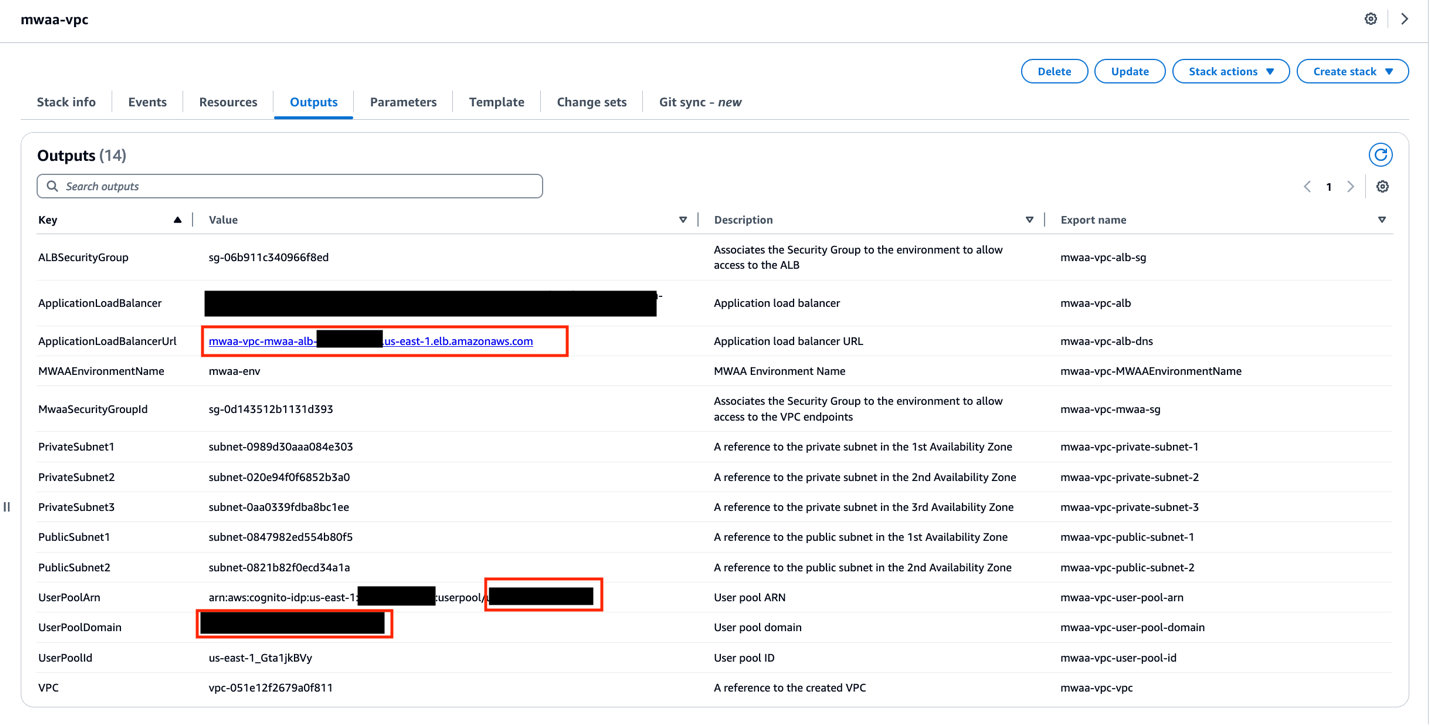
Task: Select subnet-0847982ed554b80f5 value
Action: [281, 538]
